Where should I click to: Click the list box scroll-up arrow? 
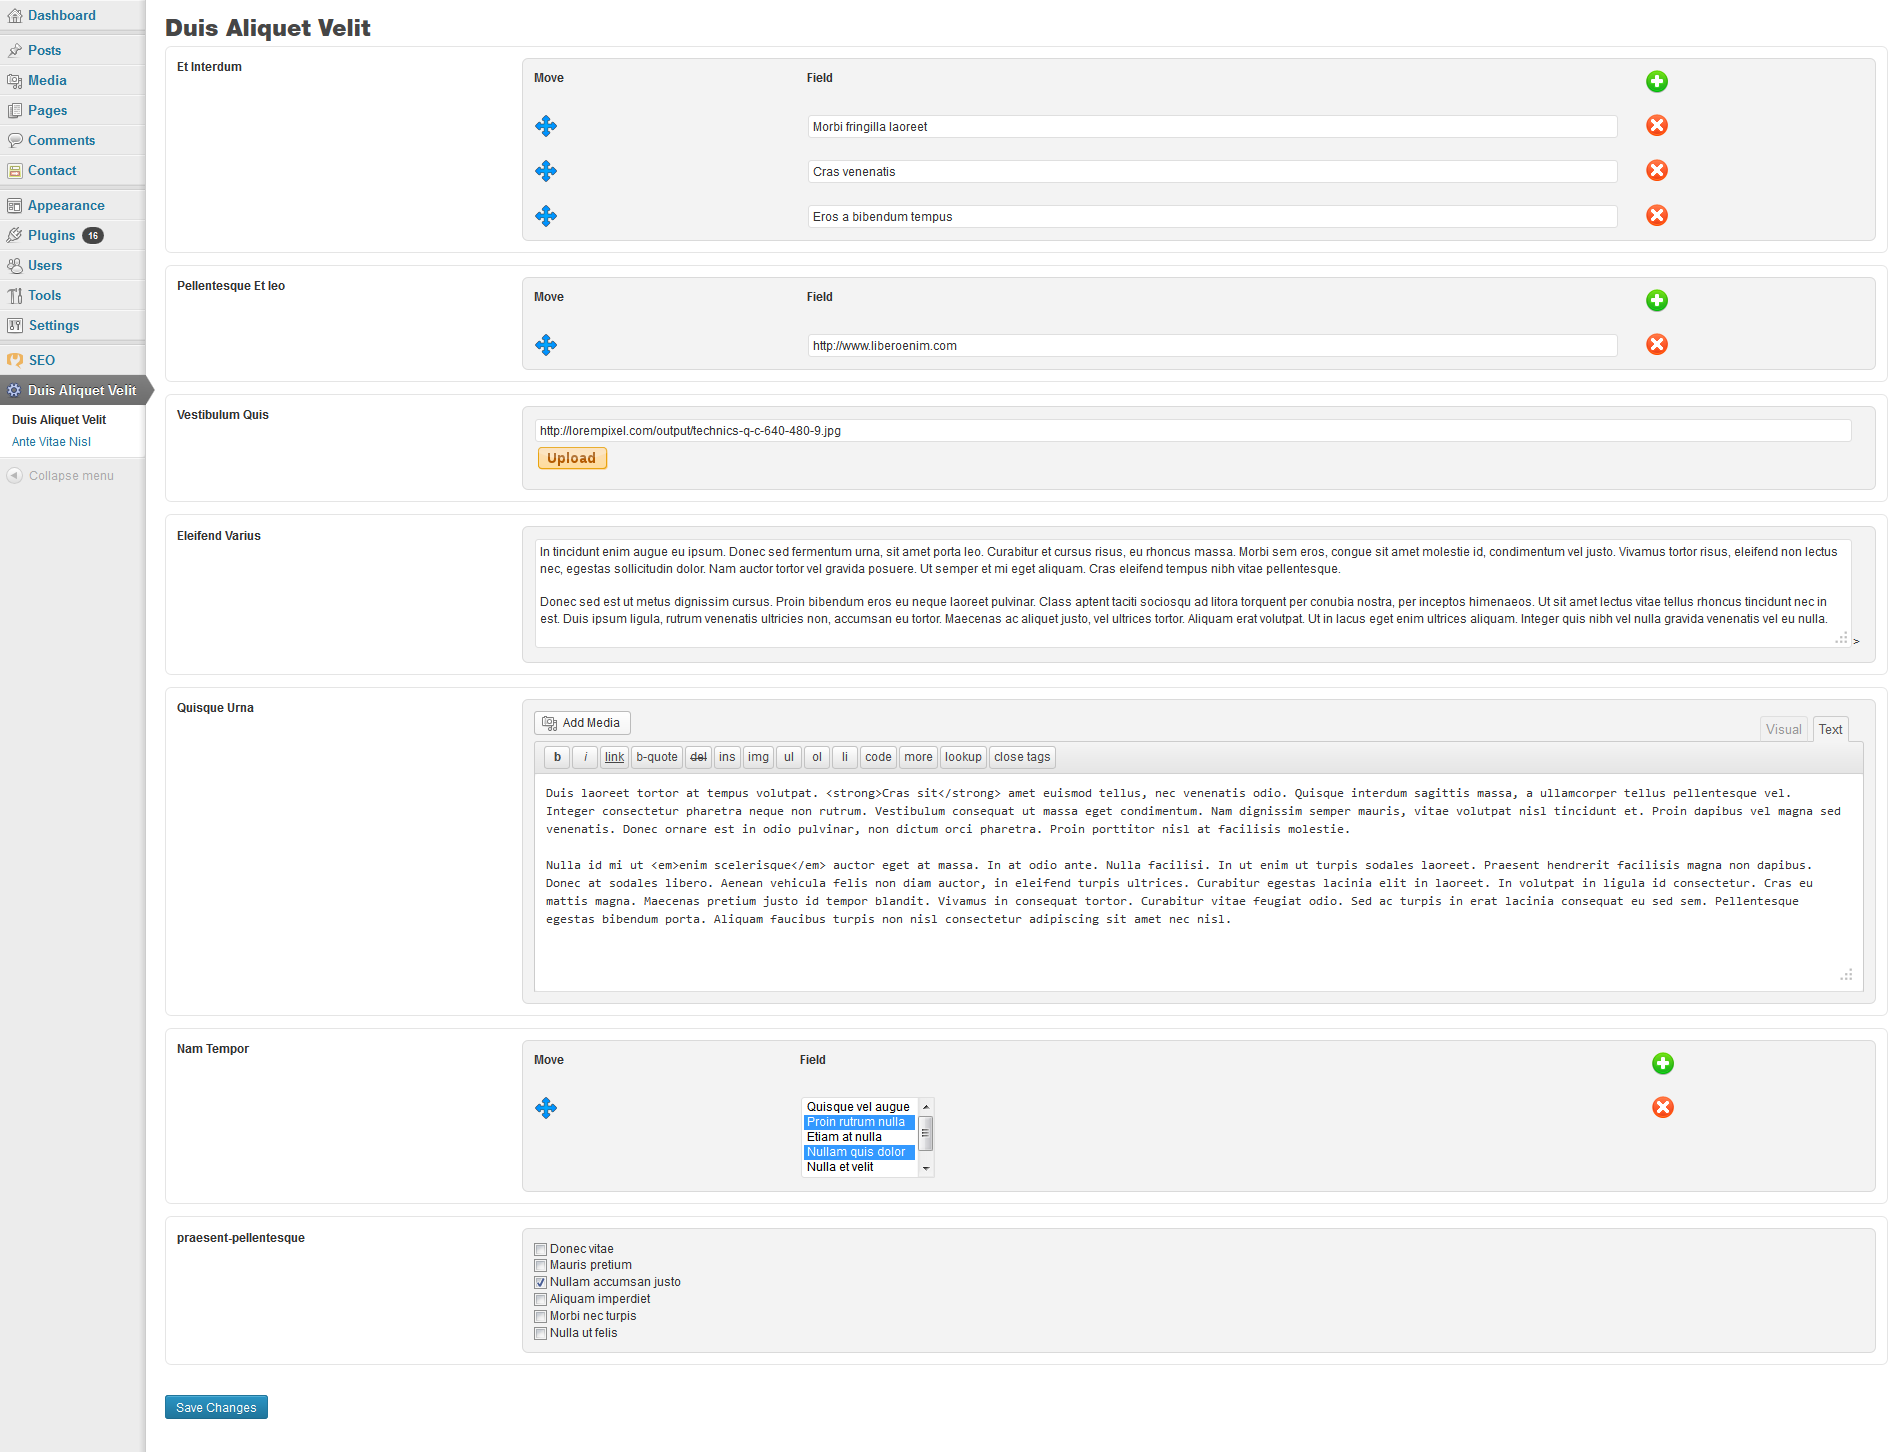coord(926,1106)
